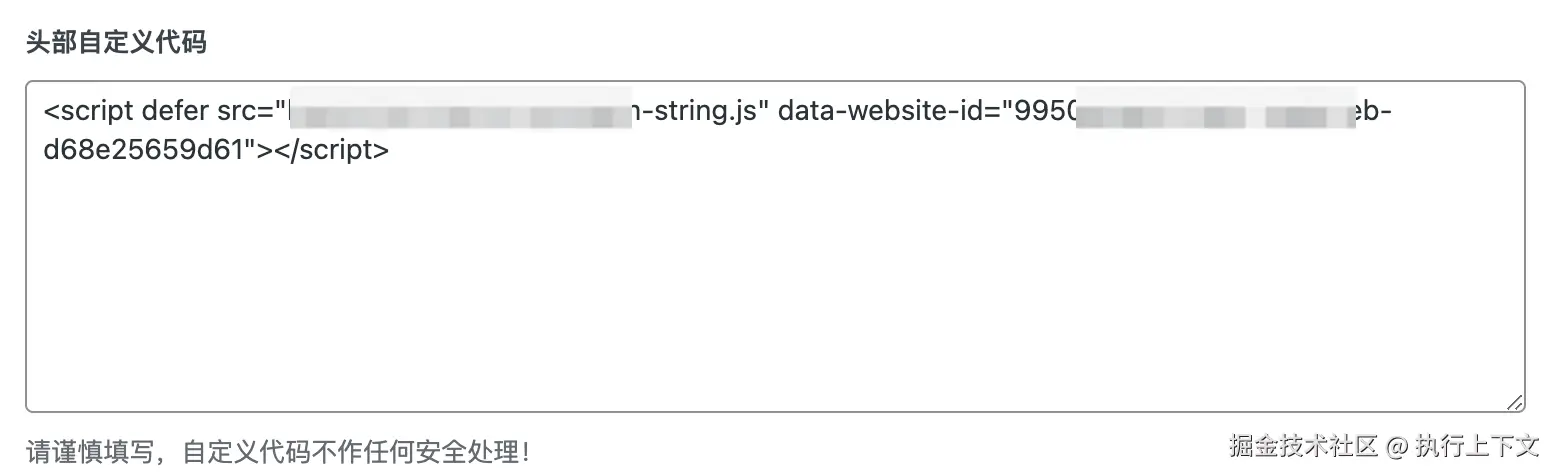Click the @ symbol in watermark
The image size is (1556, 476).
1397,446
